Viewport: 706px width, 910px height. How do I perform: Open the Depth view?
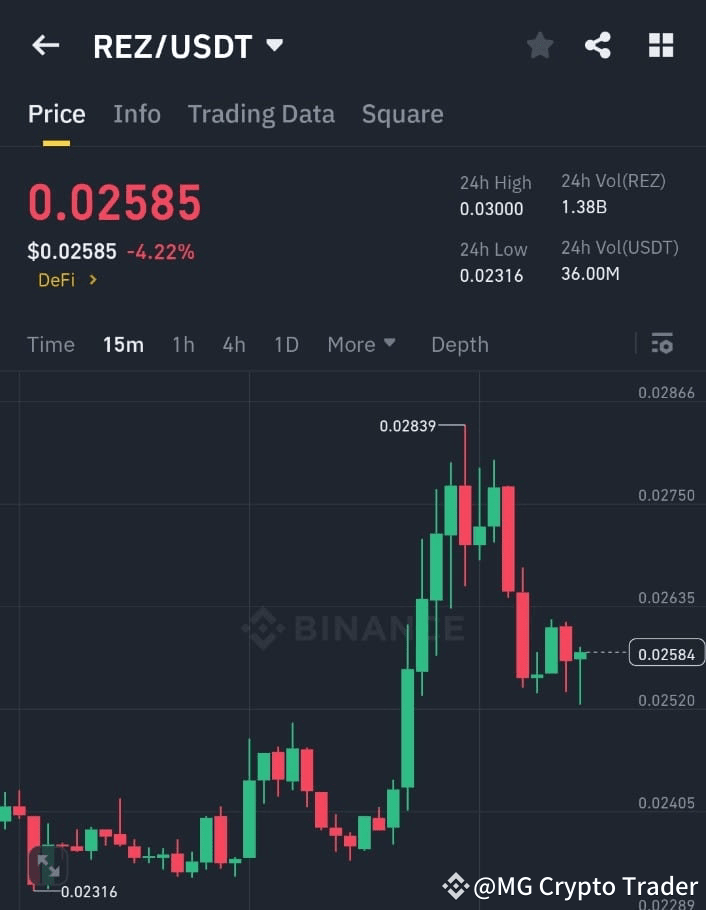[x=459, y=344]
